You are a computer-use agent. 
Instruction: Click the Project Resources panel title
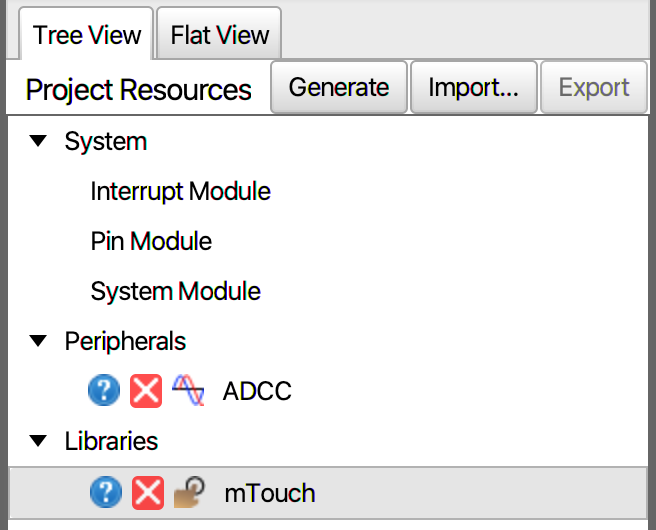pyautogui.click(x=138, y=90)
